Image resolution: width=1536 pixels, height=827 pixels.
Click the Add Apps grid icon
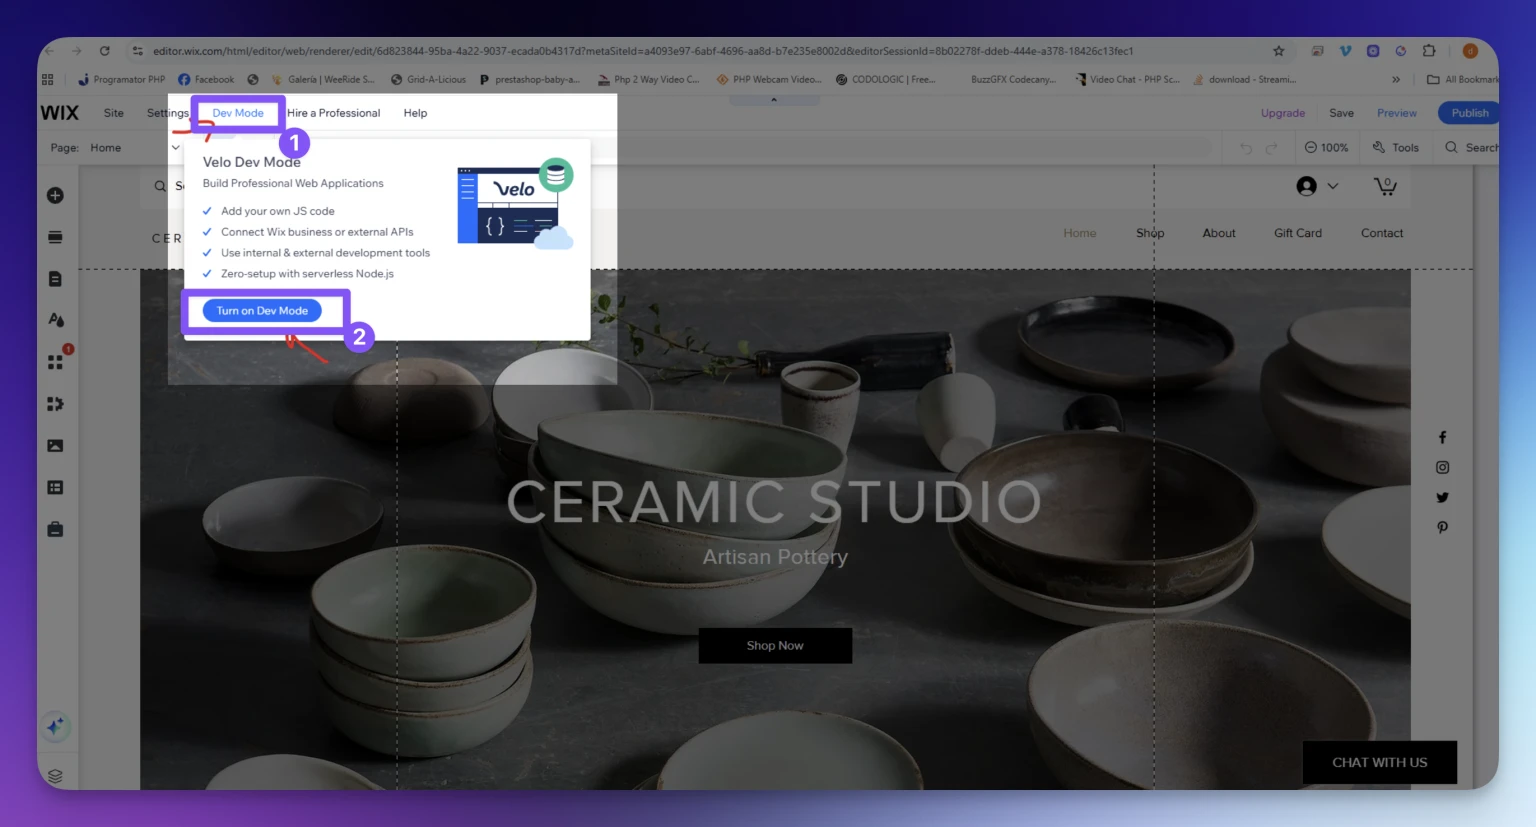55,362
